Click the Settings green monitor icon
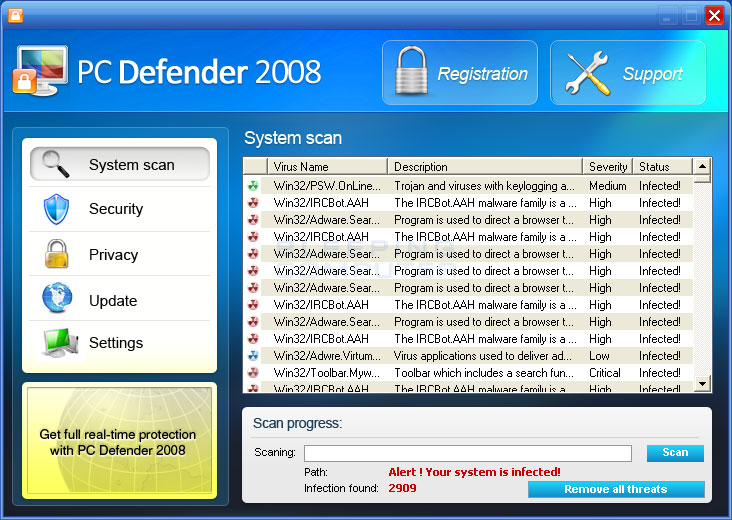The width and height of the screenshot is (732, 520). [60, 342]
